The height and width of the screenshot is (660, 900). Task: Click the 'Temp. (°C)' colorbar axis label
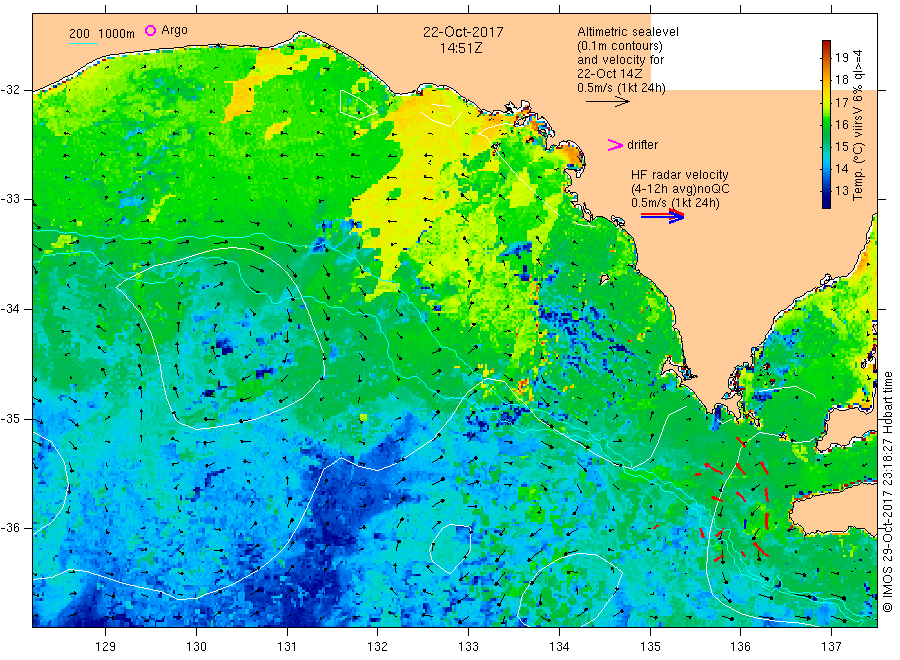point(858,174)
